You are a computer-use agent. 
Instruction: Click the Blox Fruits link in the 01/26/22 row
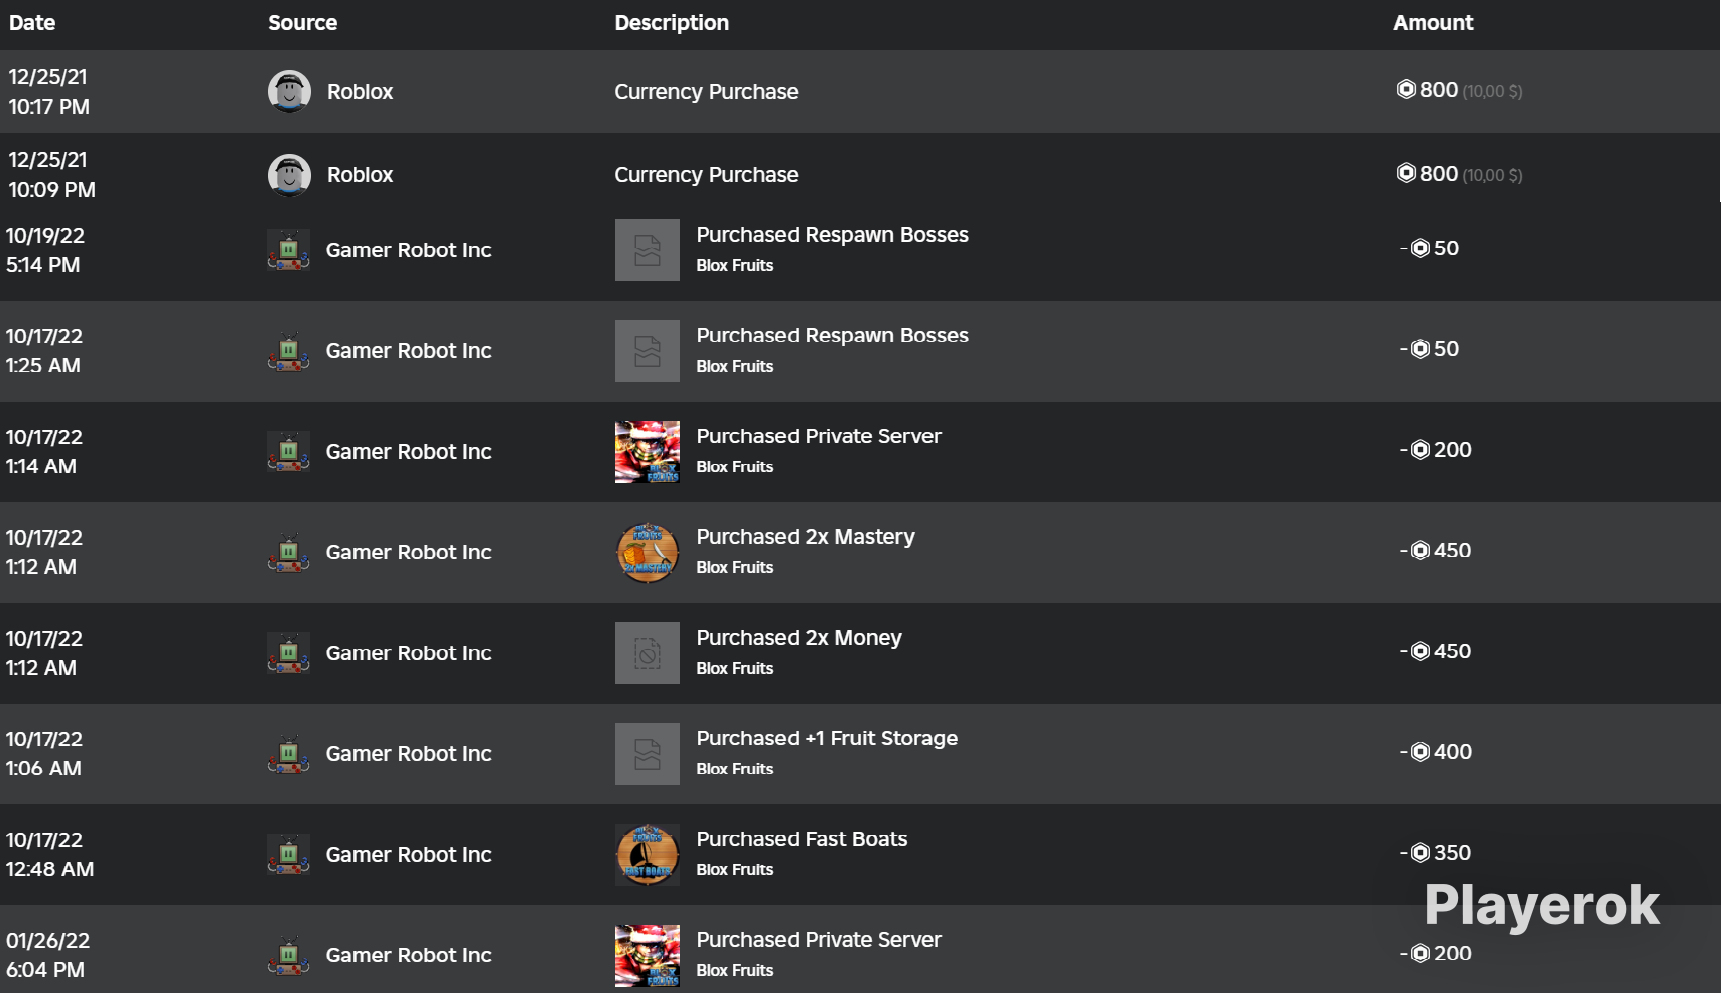735,970
